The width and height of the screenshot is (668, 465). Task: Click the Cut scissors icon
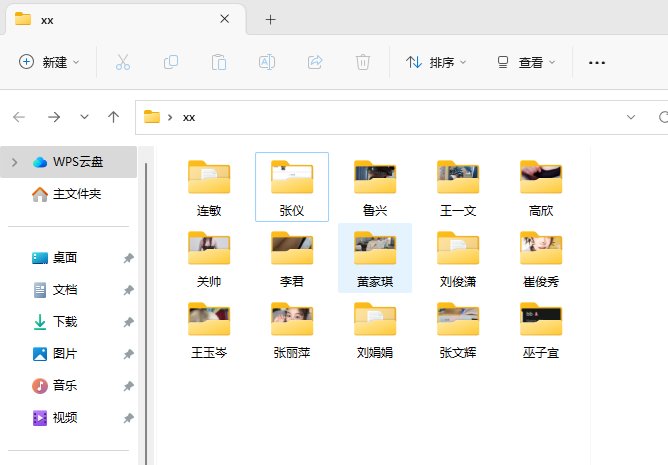[123, 62]
